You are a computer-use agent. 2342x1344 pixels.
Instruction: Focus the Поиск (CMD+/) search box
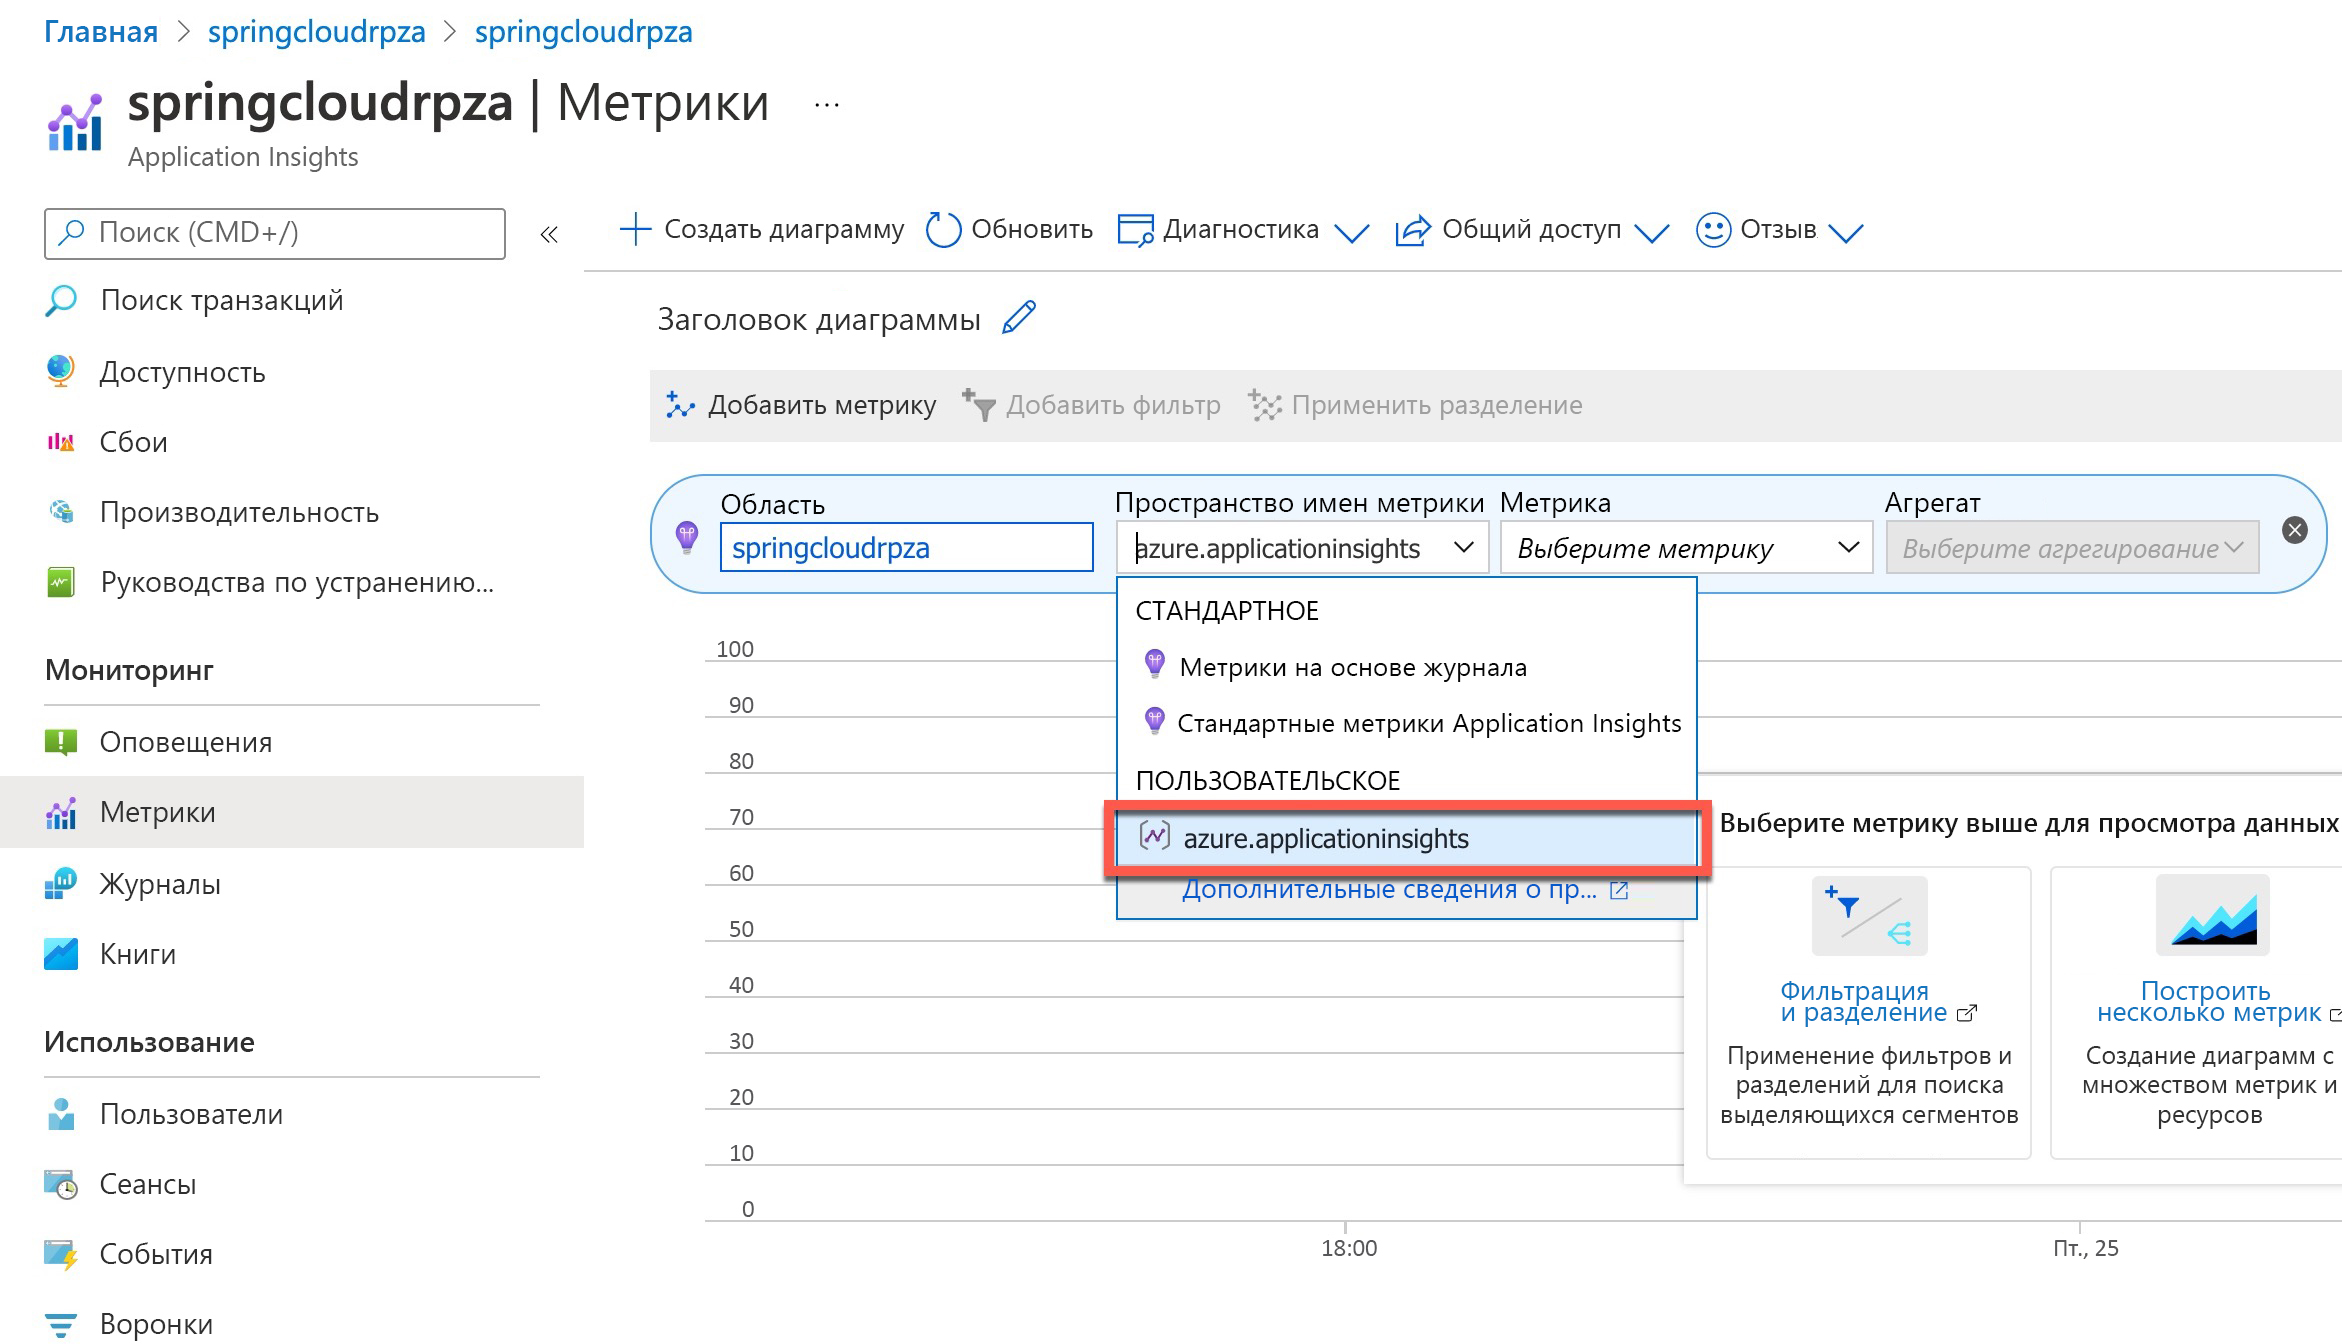(x=275, y=234)
